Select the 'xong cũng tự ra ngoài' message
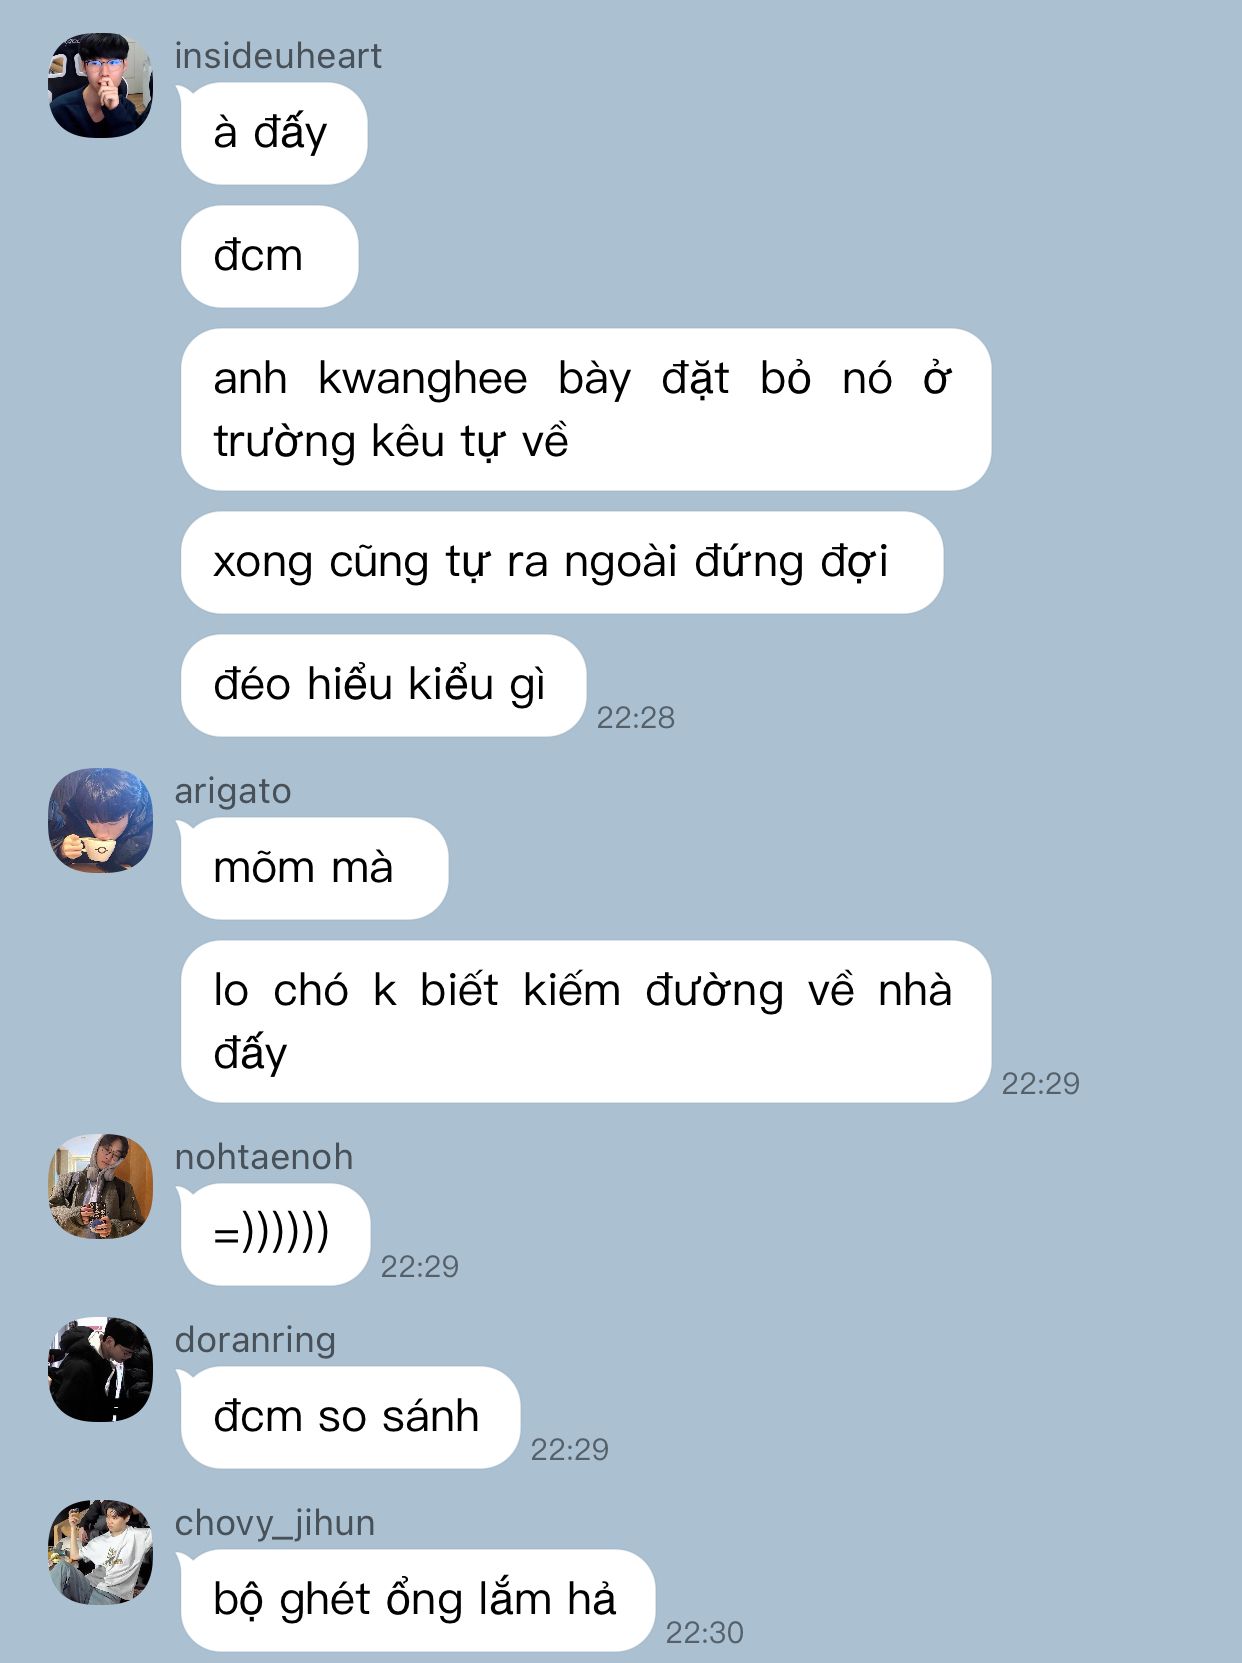The height and width of the screenshot is (1663, 1242). coord(562,562)
